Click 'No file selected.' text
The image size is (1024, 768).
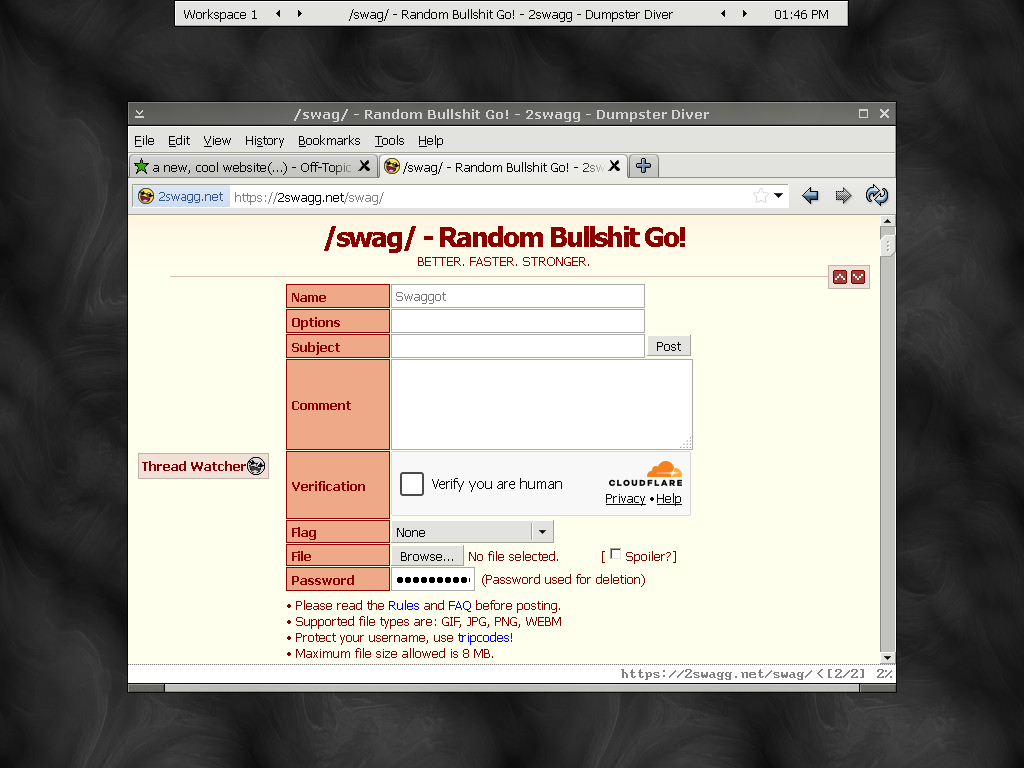click(513, 556)
